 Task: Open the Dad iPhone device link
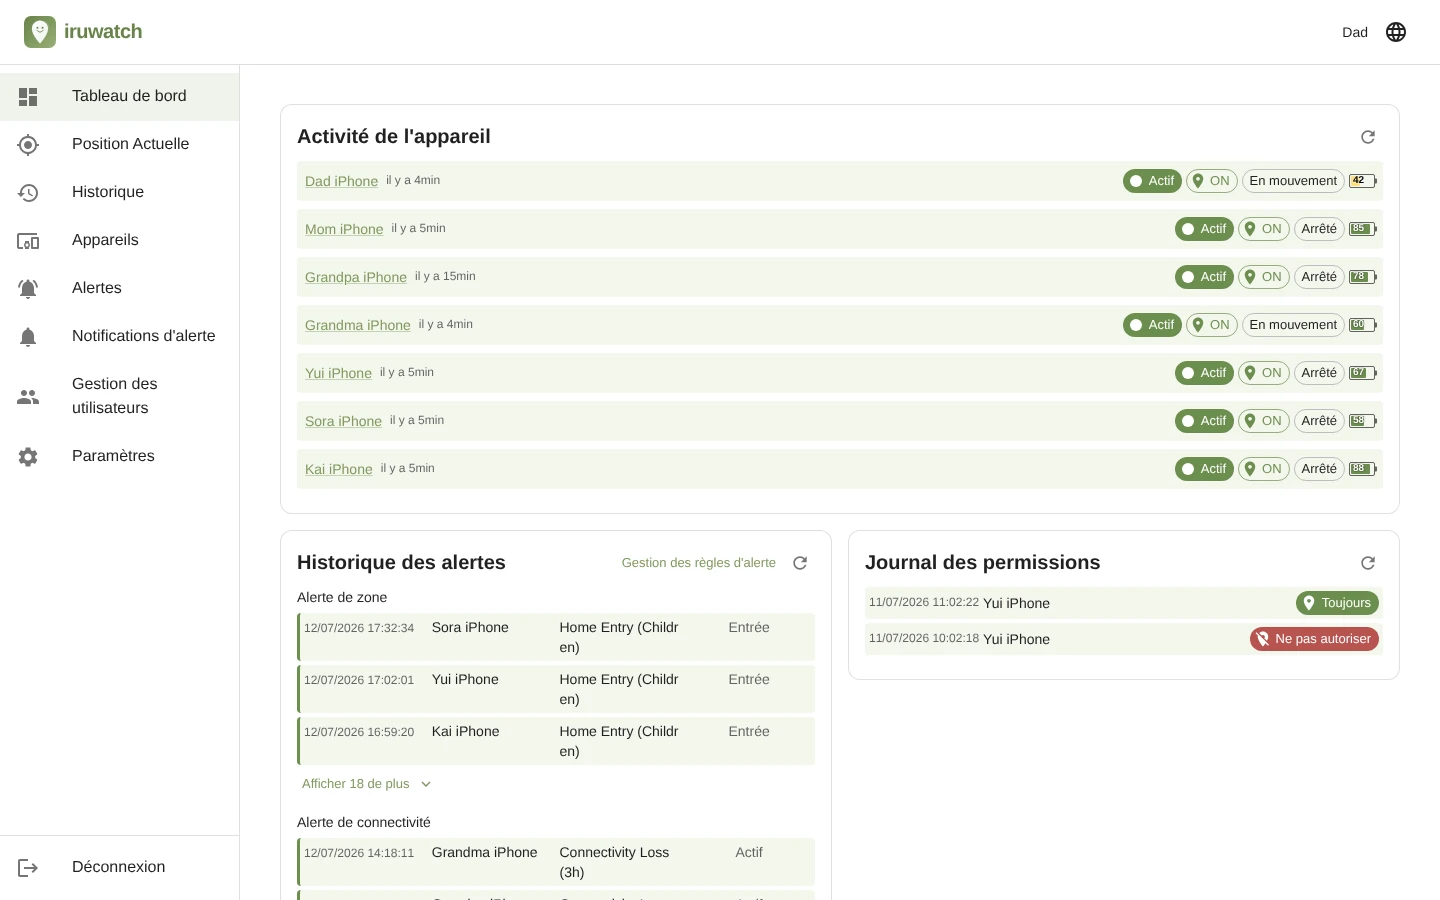click(341, 181)
